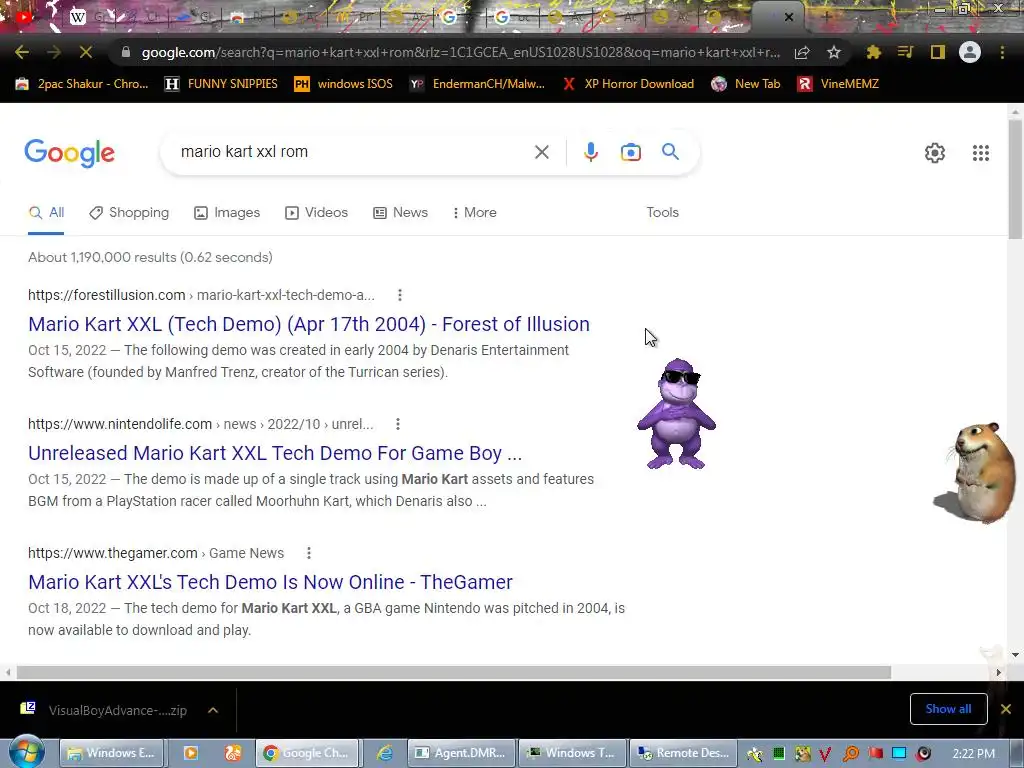Open the XP Horror Download bookmark
The height and width of the screenshot is (768, 1024).
(x=628, y=84)
